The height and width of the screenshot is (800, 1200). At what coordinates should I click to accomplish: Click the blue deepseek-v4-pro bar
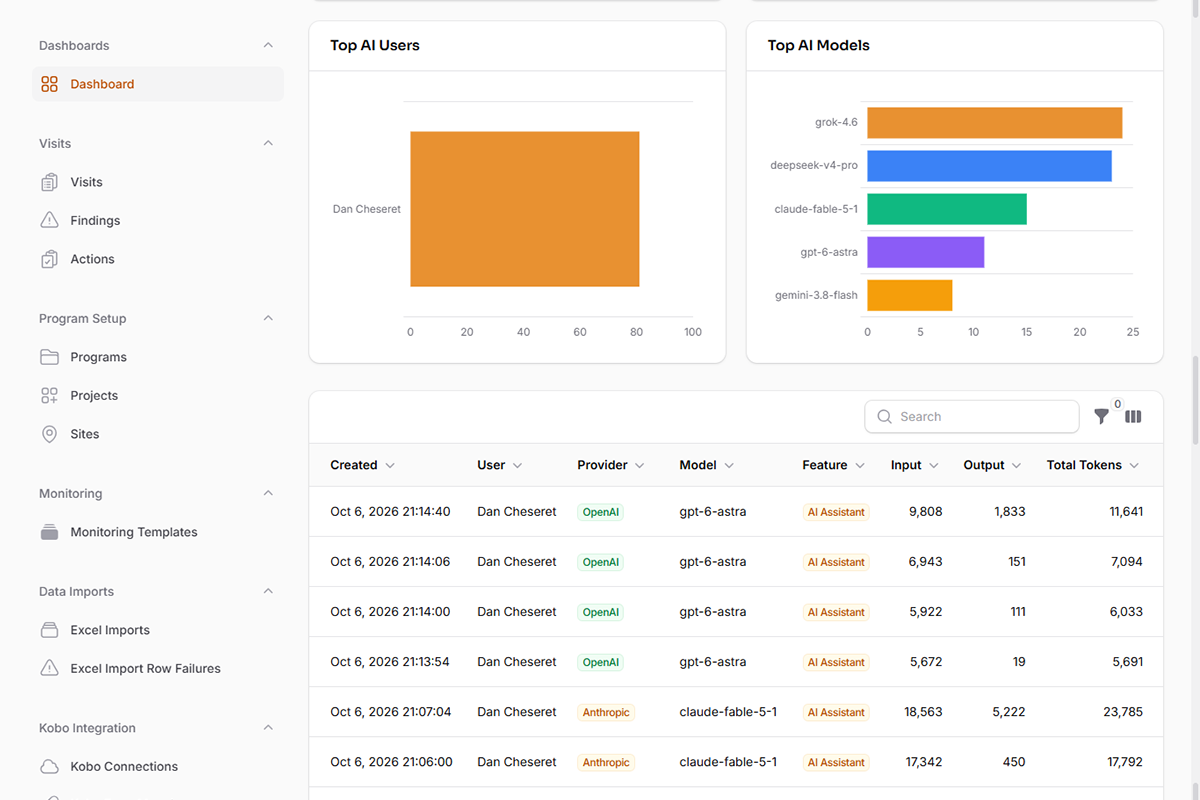(x=989, y=166)
